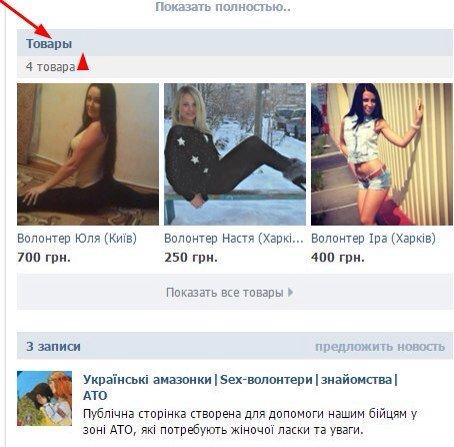Click the '400 грн.' price
The width and height of the screenshot is (454, 447).
338,258
